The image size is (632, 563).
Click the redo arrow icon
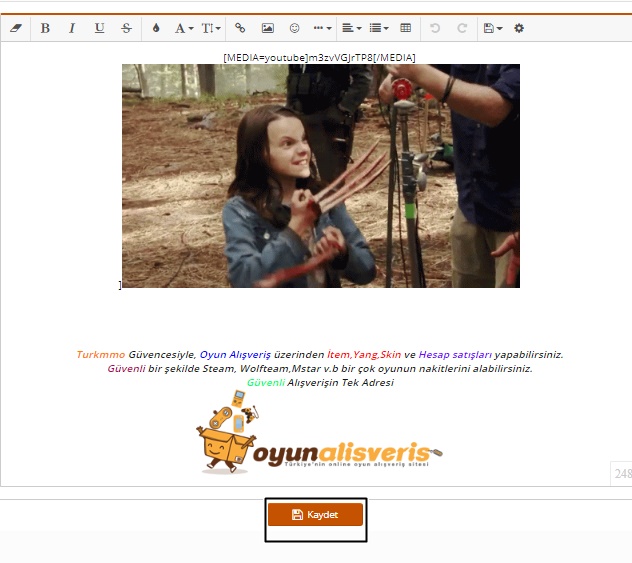461,29
